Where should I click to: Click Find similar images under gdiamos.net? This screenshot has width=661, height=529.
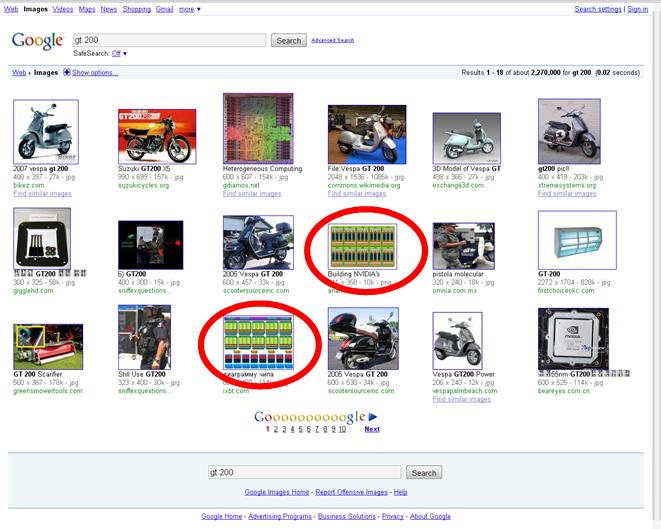[x=252, y=193]
